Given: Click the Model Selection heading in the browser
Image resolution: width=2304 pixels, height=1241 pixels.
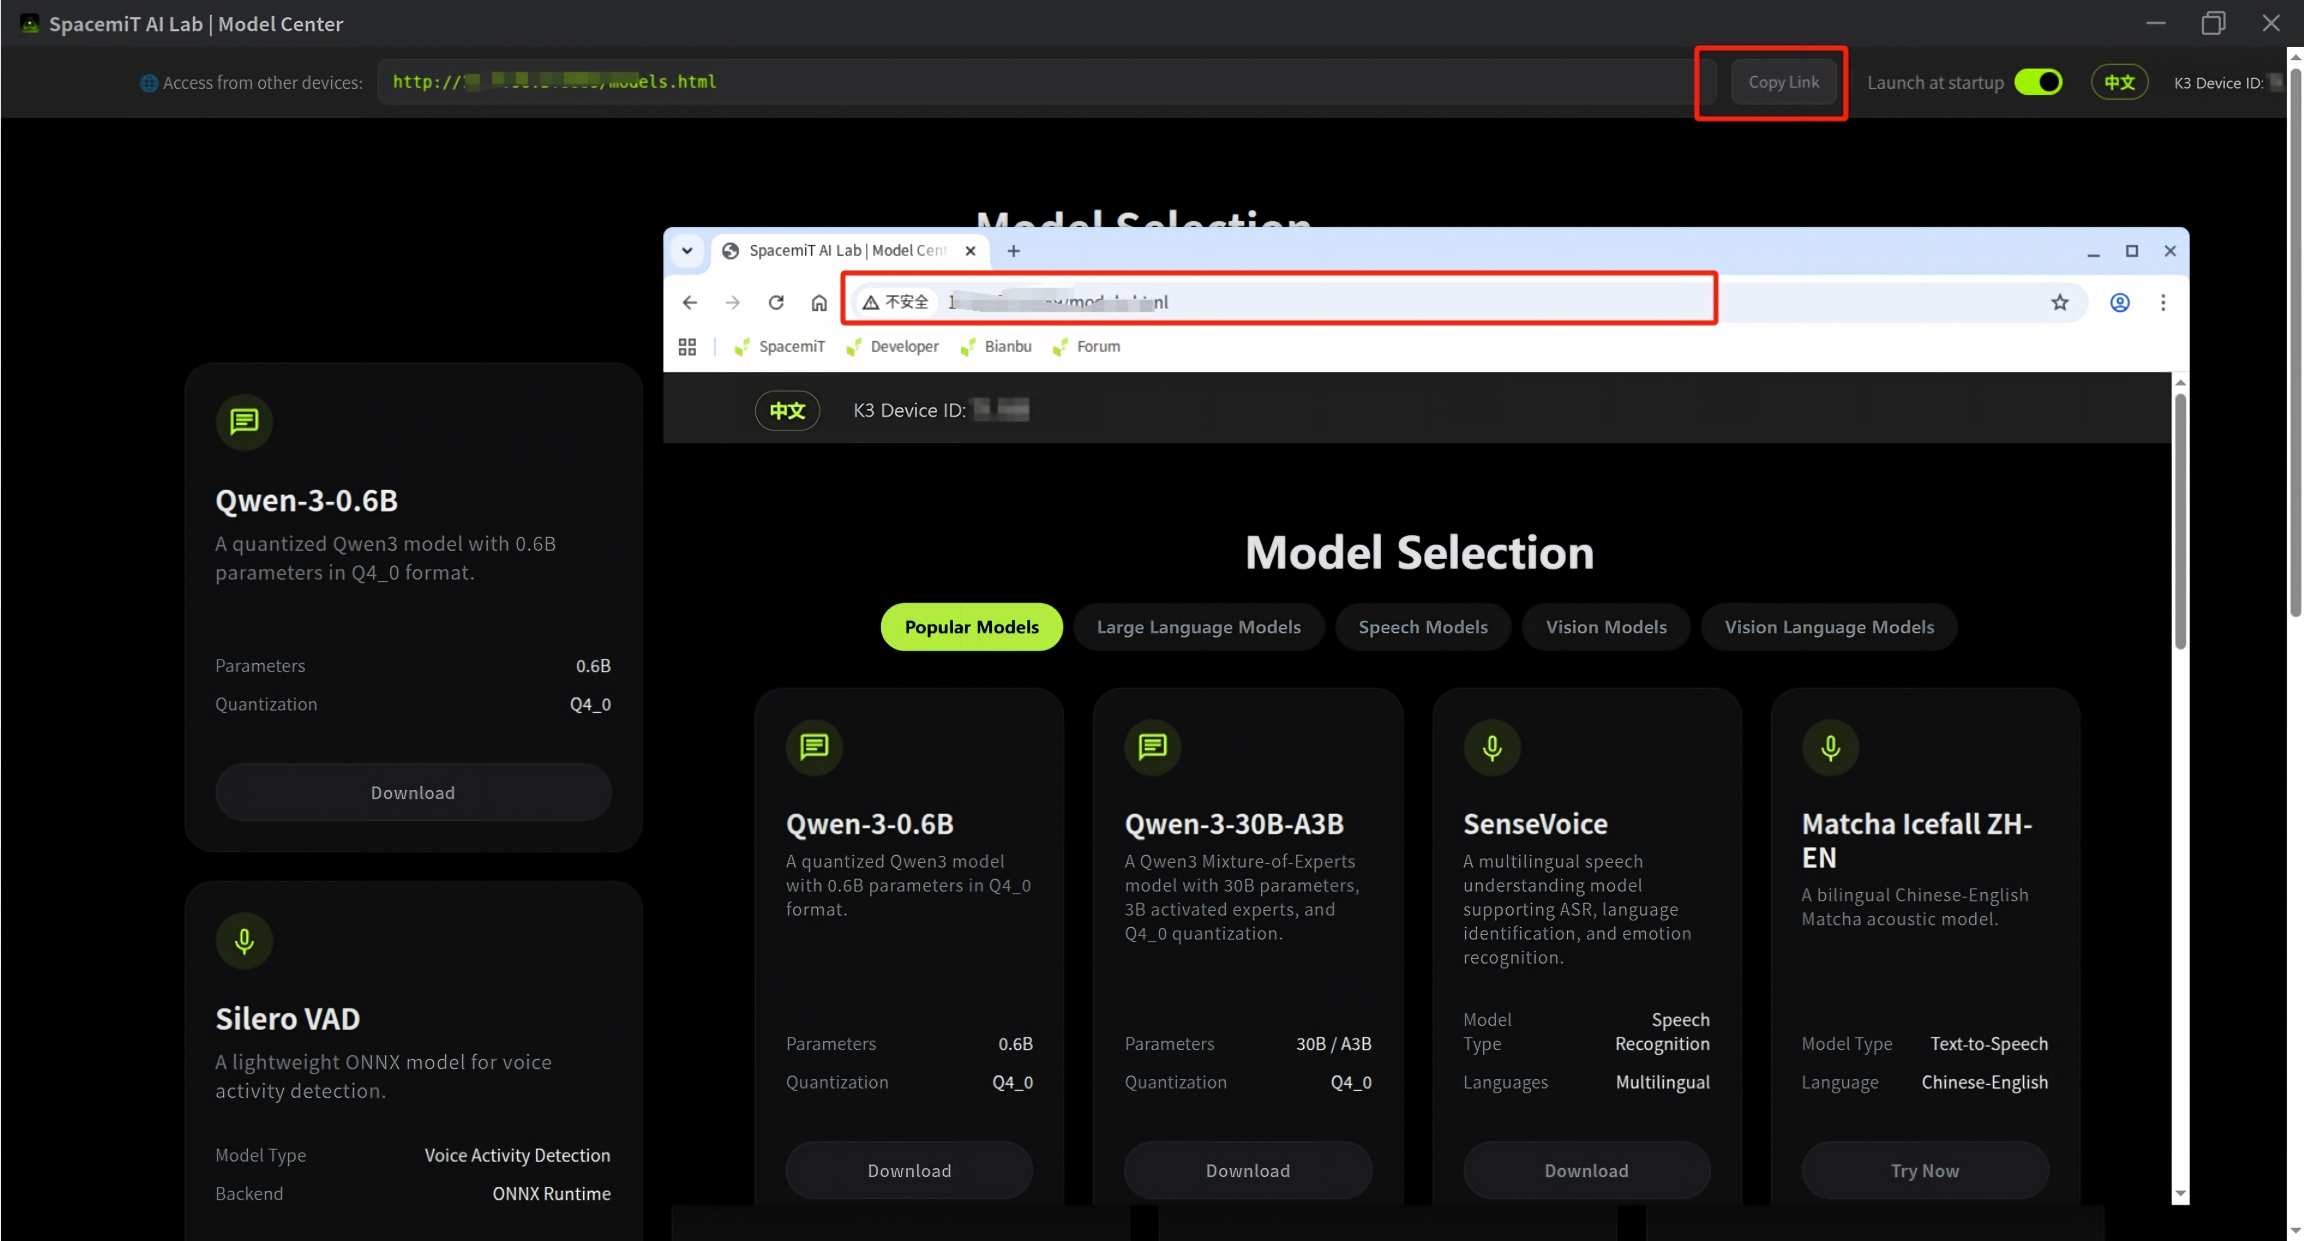Looking at the screenshot, I should pyautogui.click(x=1419, y=553).
